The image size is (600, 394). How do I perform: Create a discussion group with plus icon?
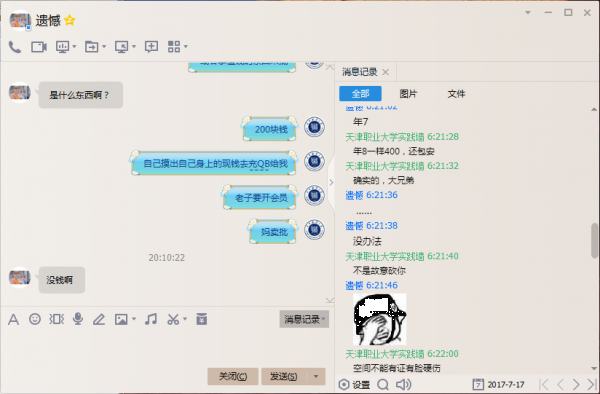[x=152, y=47]
